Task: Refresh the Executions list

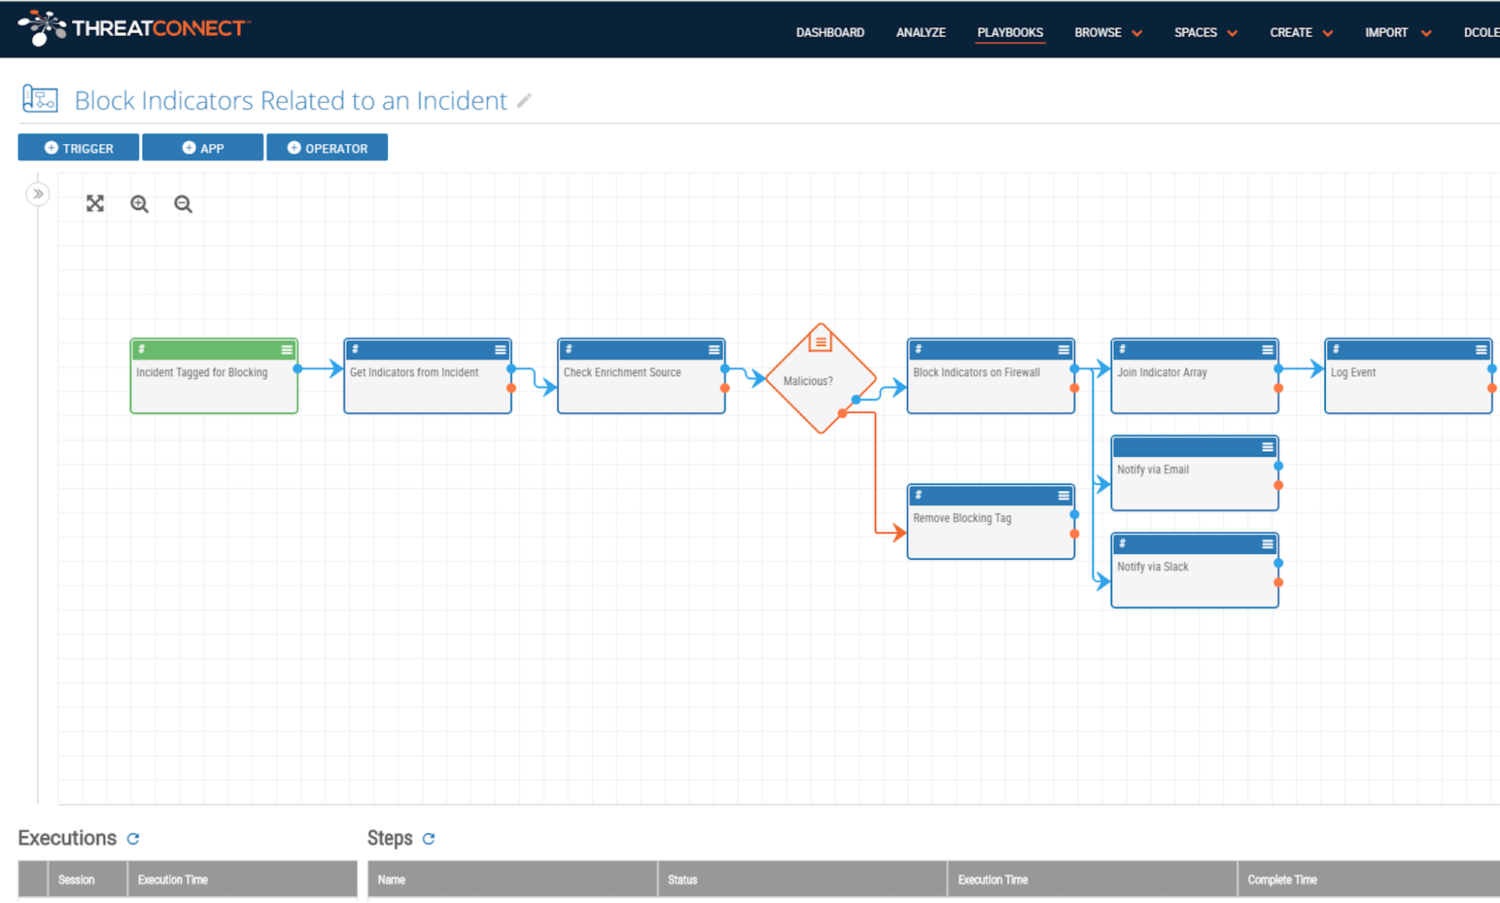Action: (133, 839)
